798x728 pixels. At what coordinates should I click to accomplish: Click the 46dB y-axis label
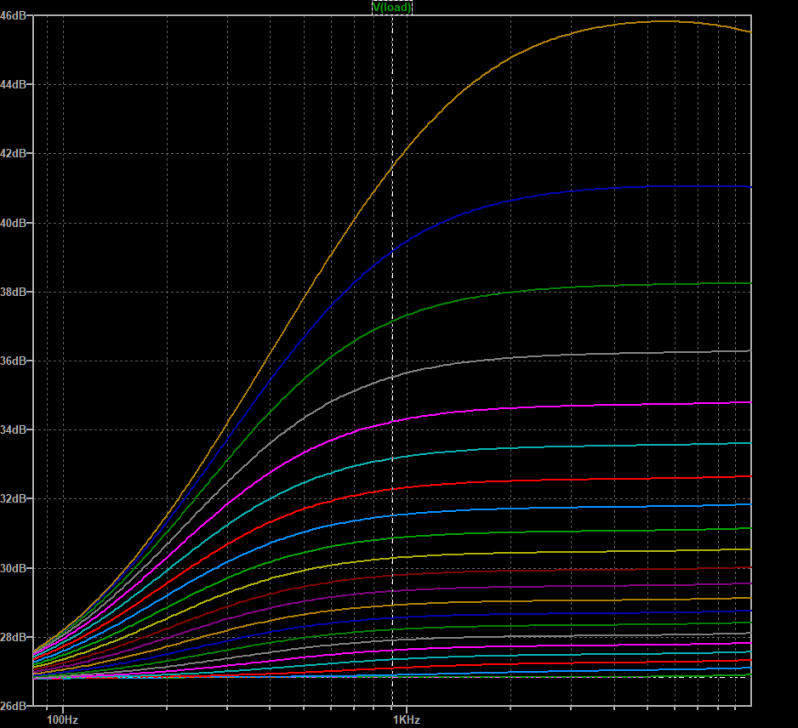click(x=16, y=16)
